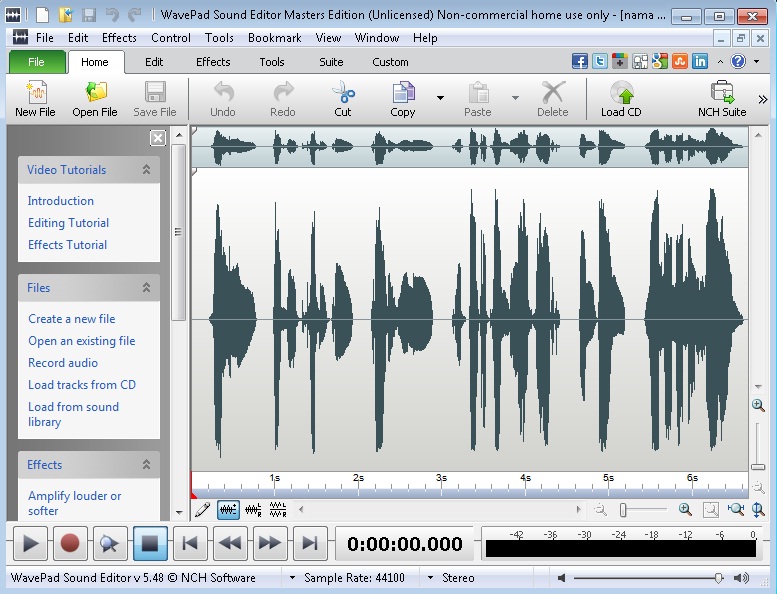Open the Paste dropdown arrow
This screenshot has height=594, width=777.
(515, 98)
